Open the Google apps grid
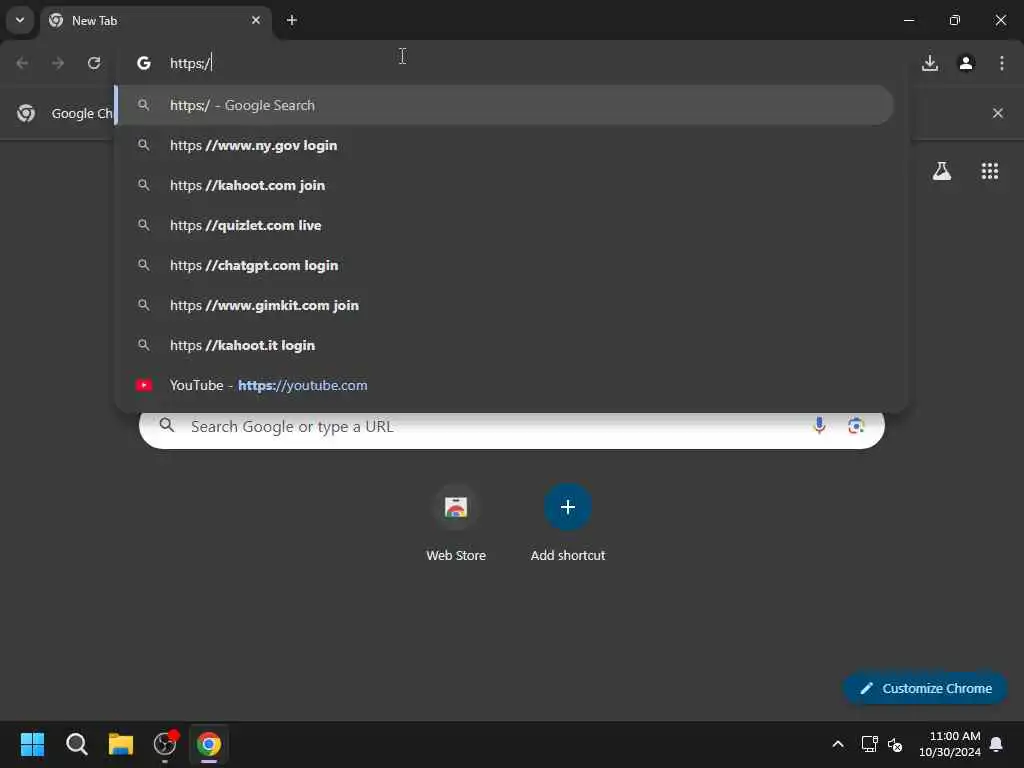This screenshot has height=768, width=1024. (989, 171)
